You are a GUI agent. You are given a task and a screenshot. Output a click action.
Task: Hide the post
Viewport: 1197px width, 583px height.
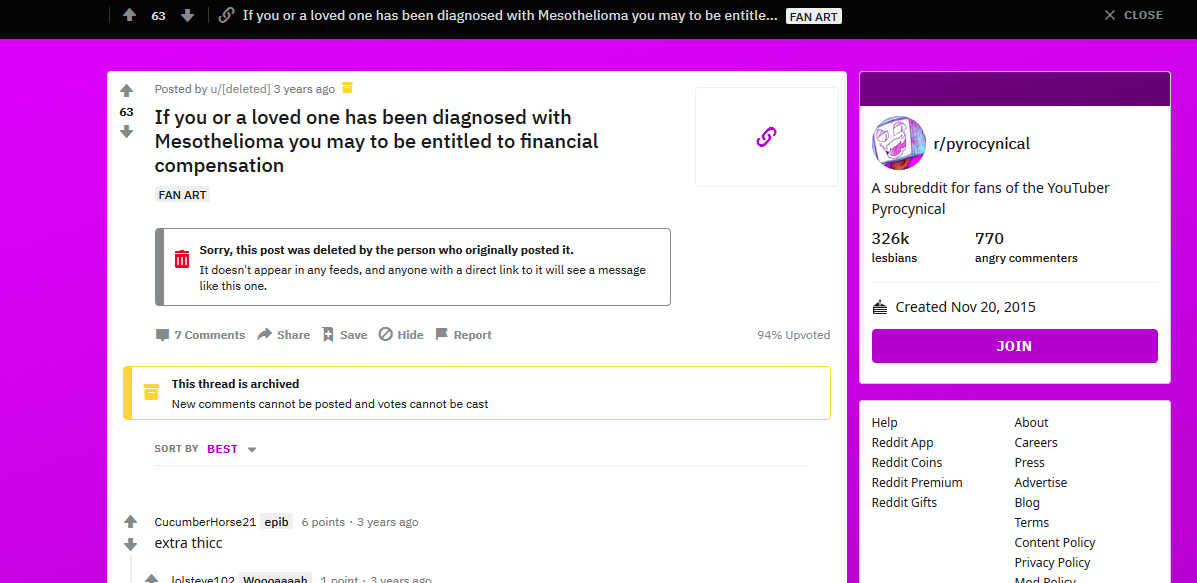(x=402, y=335)
